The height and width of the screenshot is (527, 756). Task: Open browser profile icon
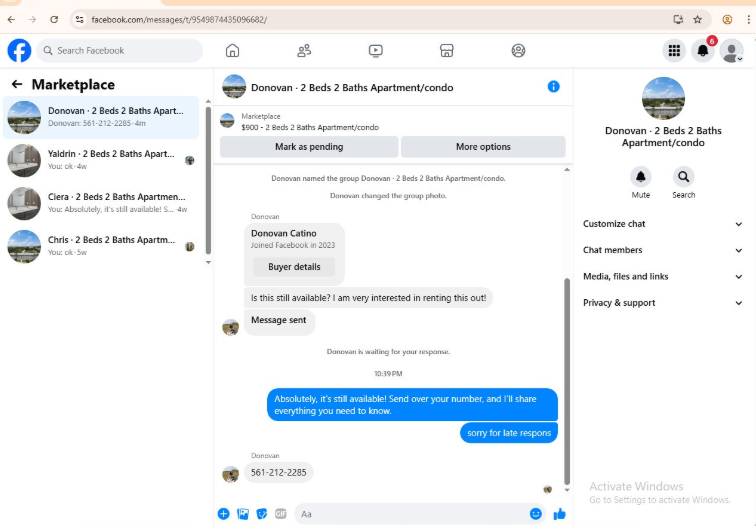(727, 19)
